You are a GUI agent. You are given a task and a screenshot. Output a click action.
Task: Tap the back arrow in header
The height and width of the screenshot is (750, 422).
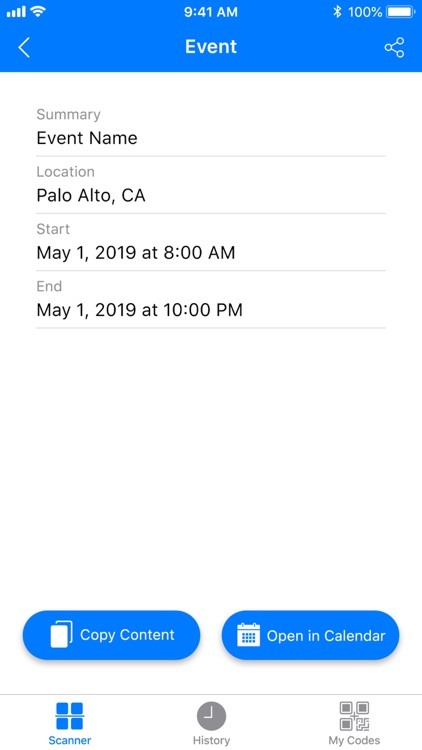[24, 47]
